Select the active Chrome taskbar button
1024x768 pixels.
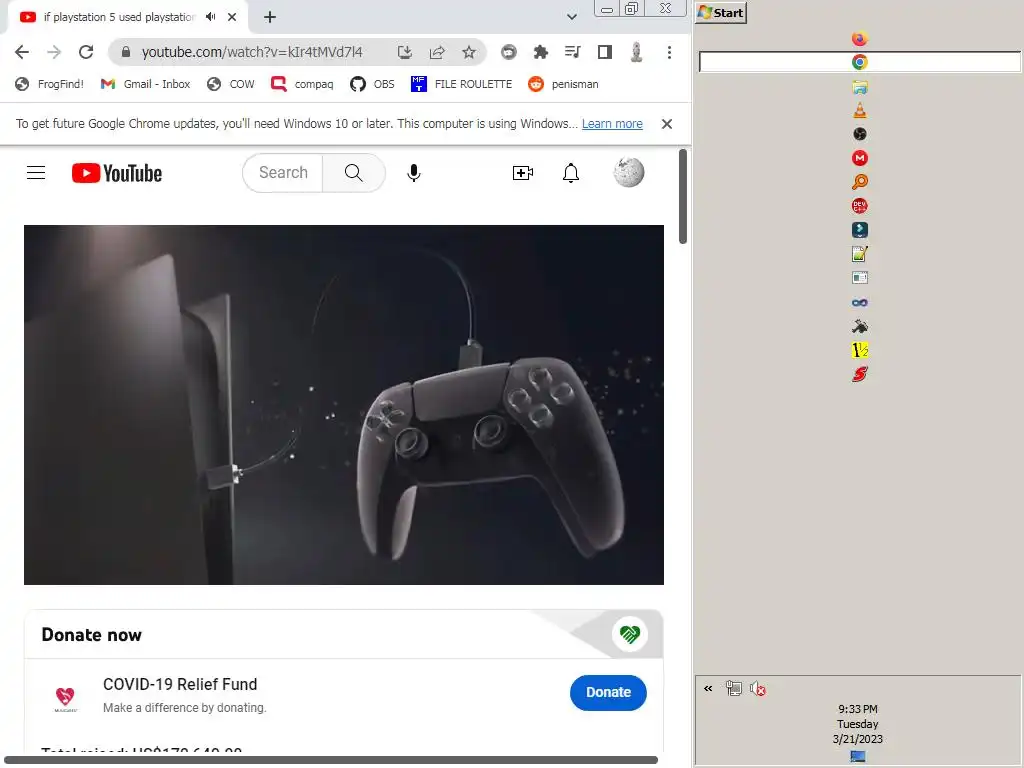(x=859, y=62)
